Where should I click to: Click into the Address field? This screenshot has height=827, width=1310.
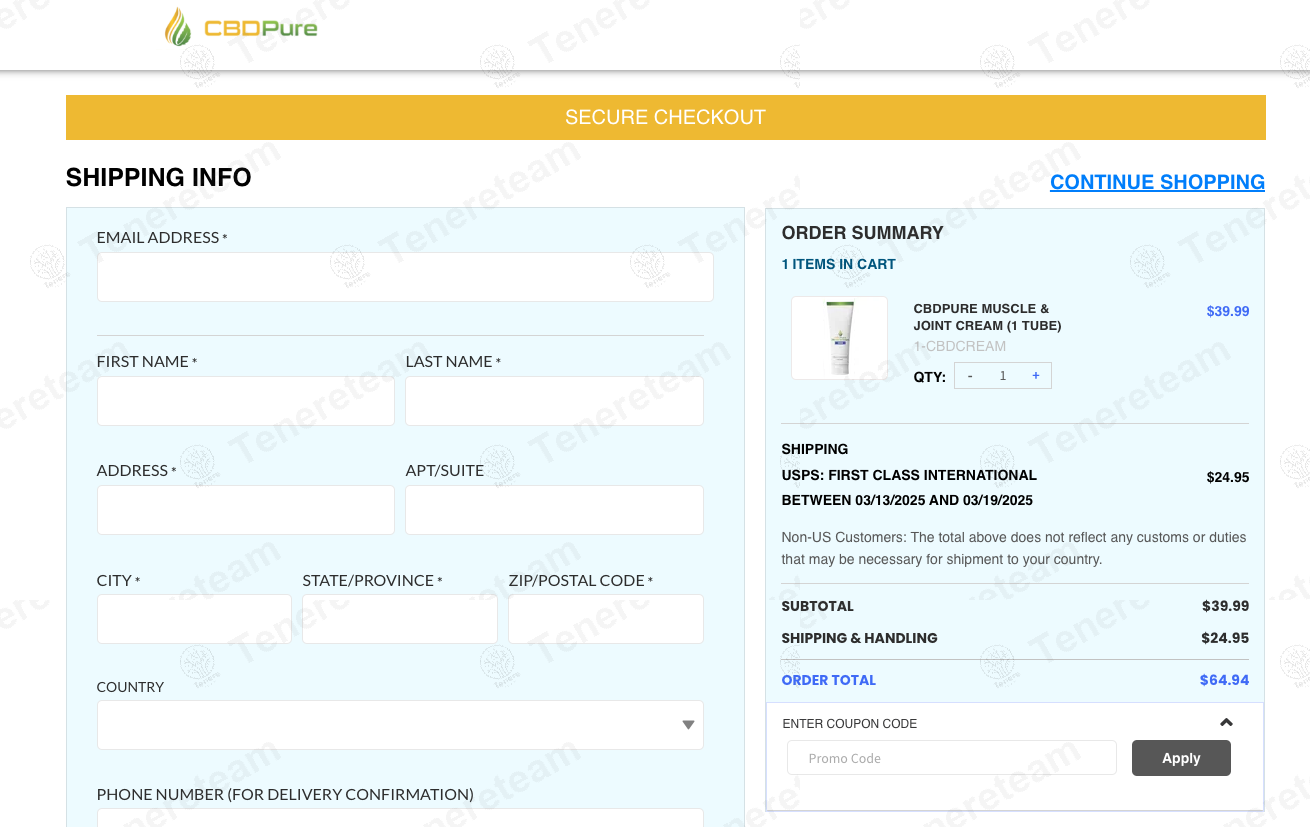click(x=245, y=510)
